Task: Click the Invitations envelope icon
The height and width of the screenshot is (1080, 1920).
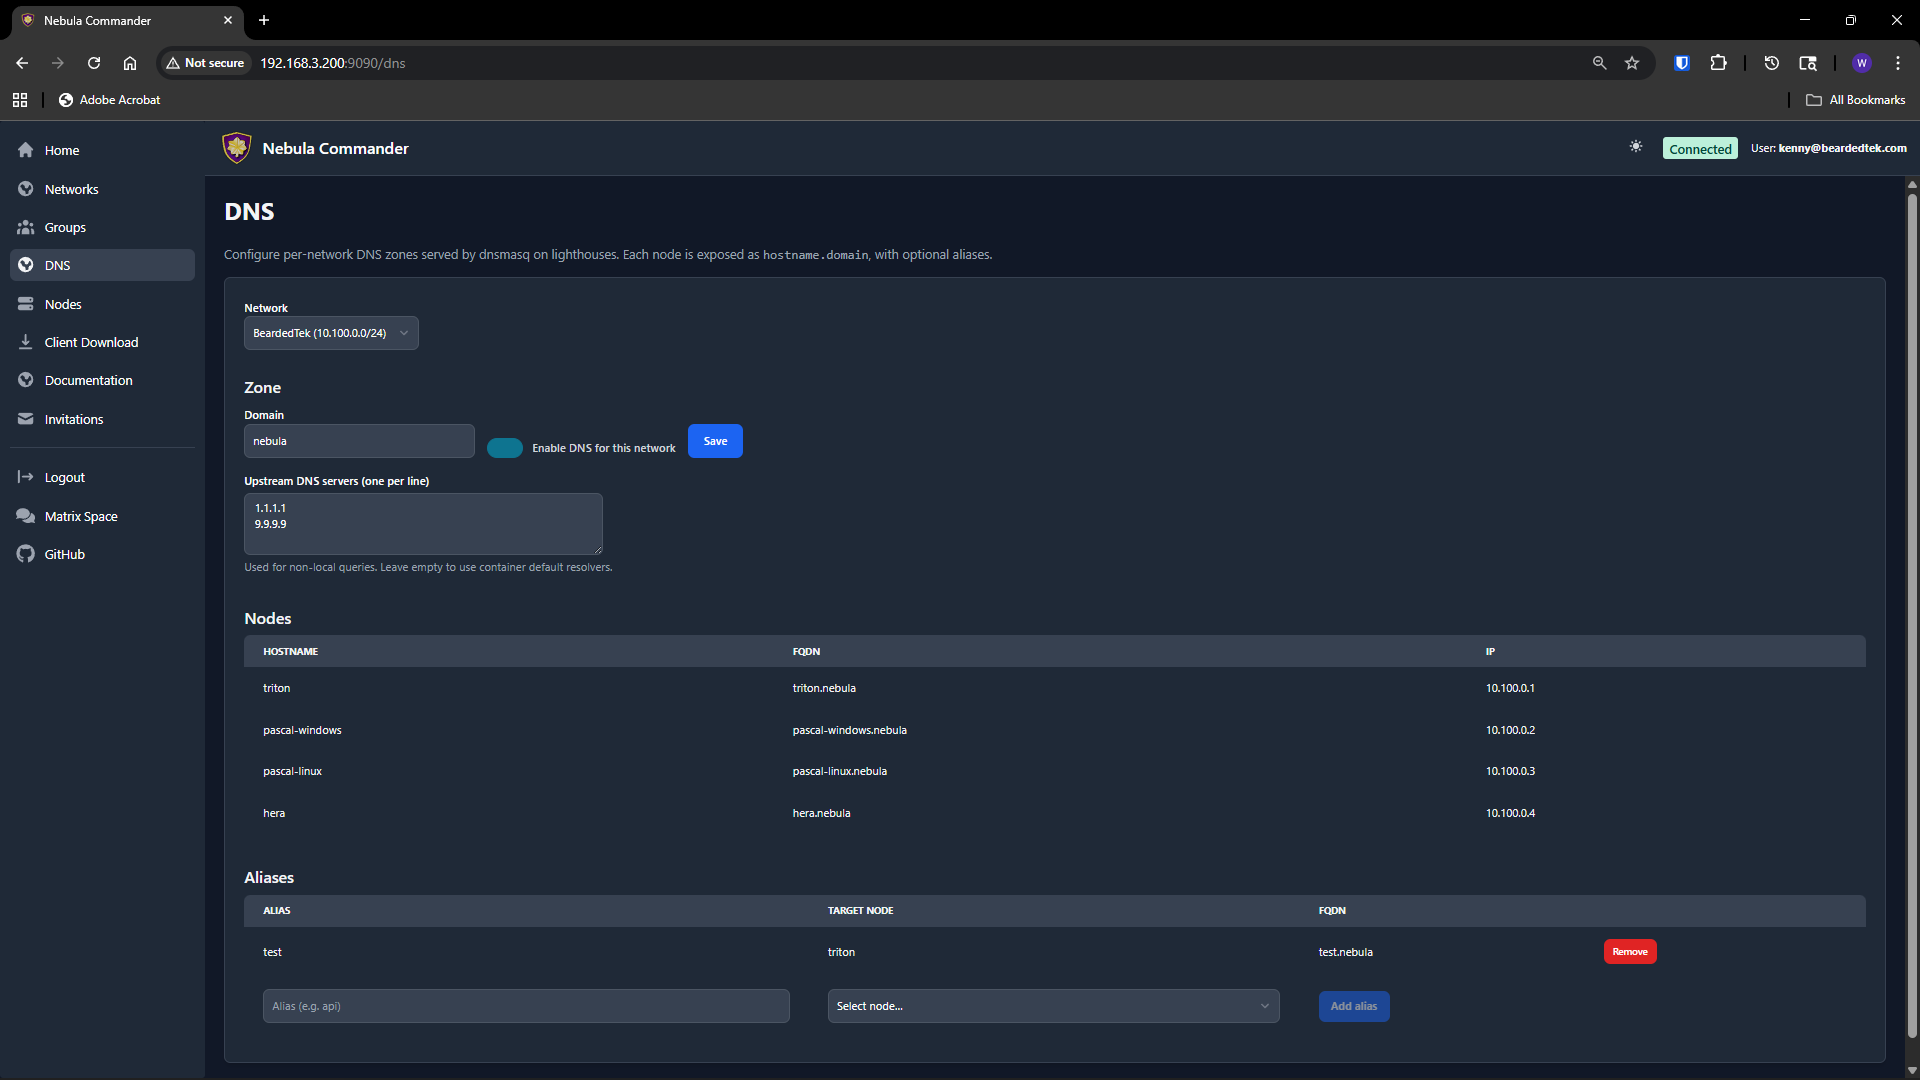Action: point(25,418)
